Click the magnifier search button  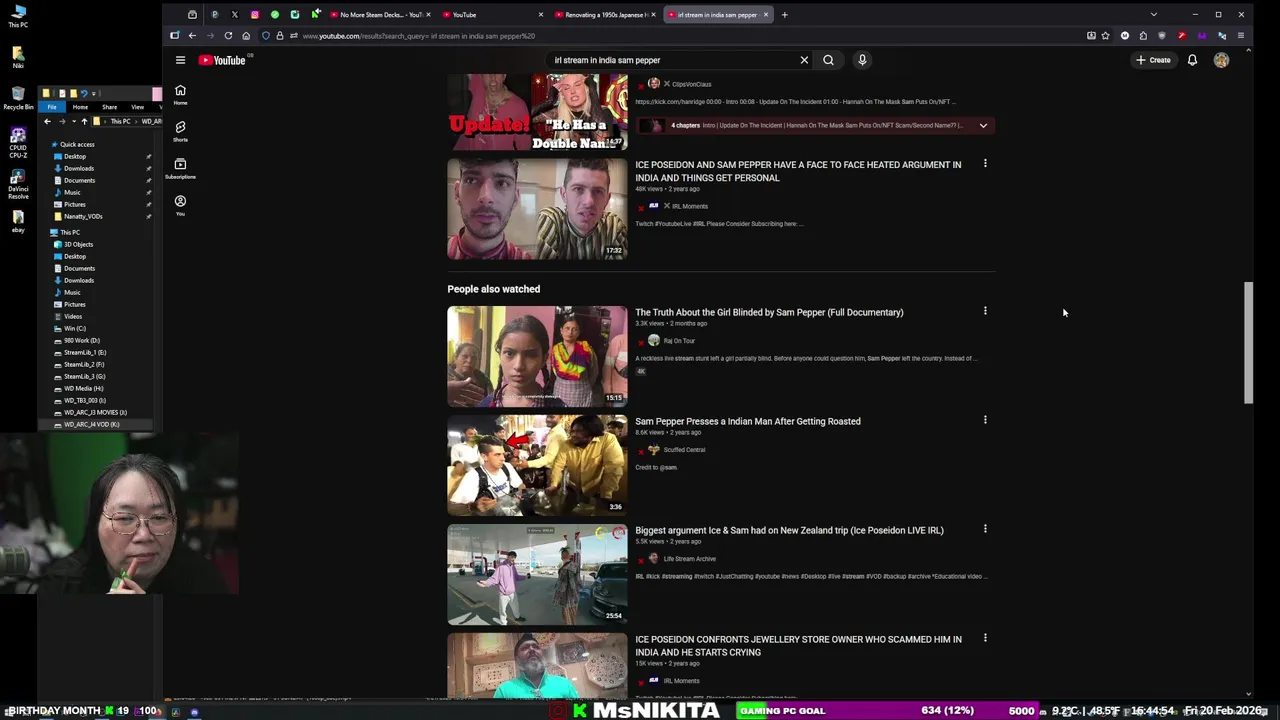pyautogui.click(x=828, y=60)
